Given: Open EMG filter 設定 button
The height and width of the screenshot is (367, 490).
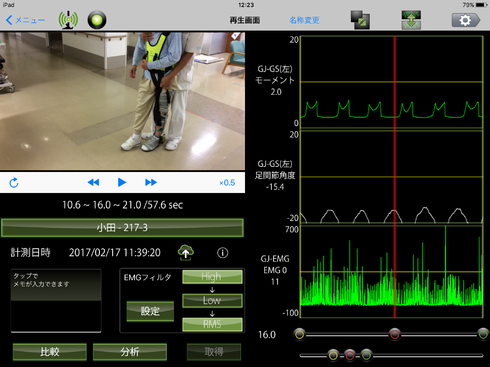Looking at the screenshot, I should (x=150, y=311).
